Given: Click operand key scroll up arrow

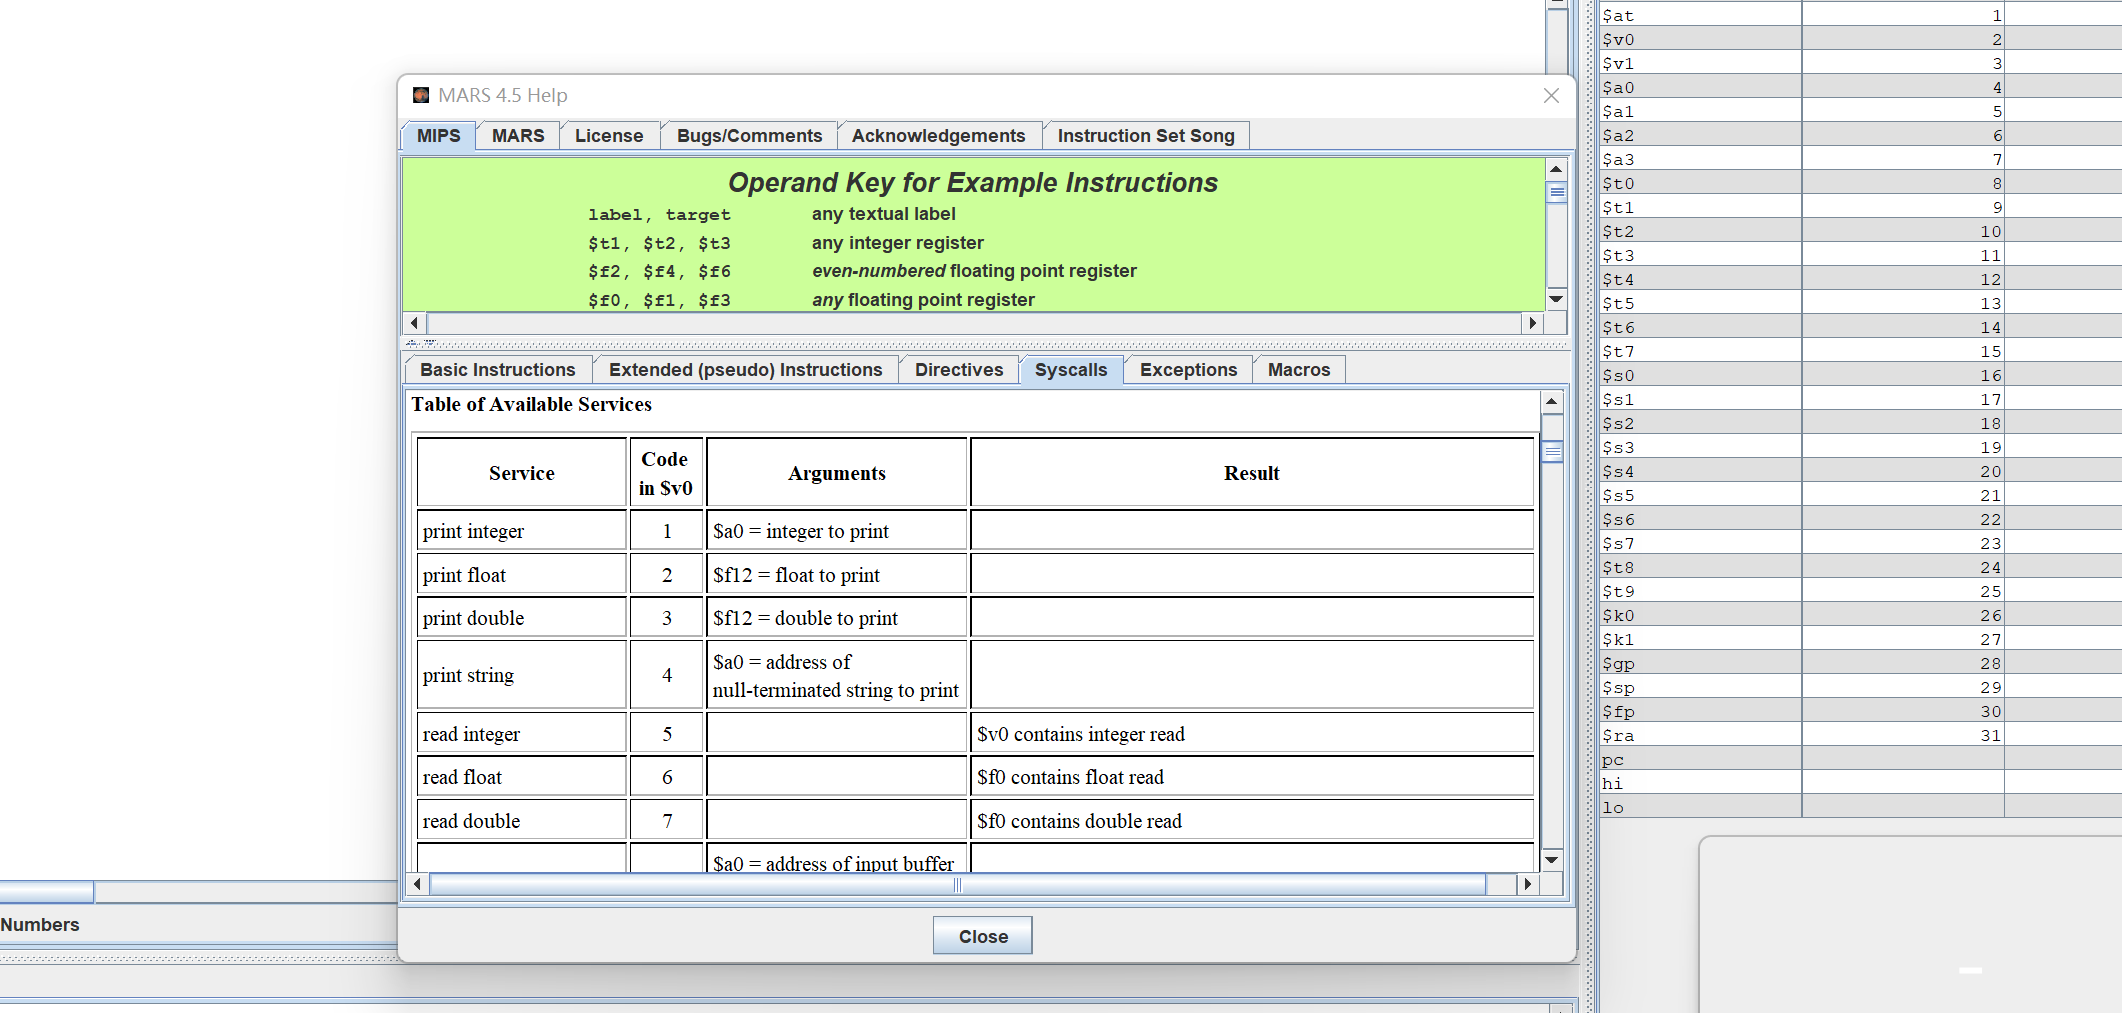Looking at the screenshot, I should 1556,169.
